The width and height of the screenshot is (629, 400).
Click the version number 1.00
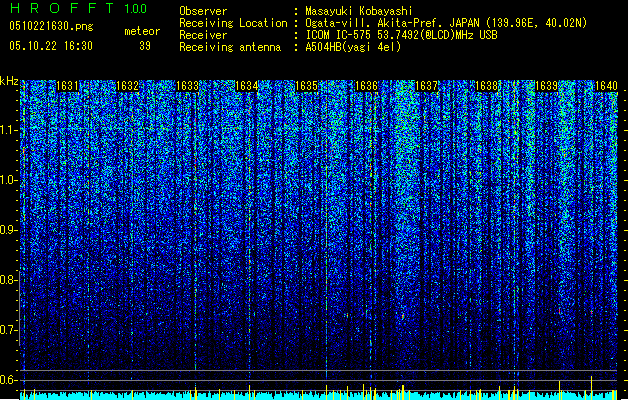(x=136, y=9)
